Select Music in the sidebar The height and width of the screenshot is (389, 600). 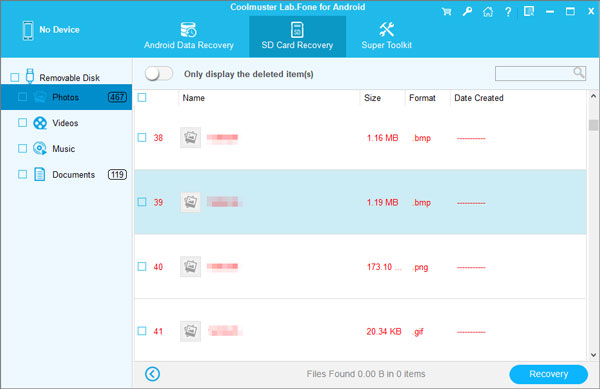[x=66, y=148]
